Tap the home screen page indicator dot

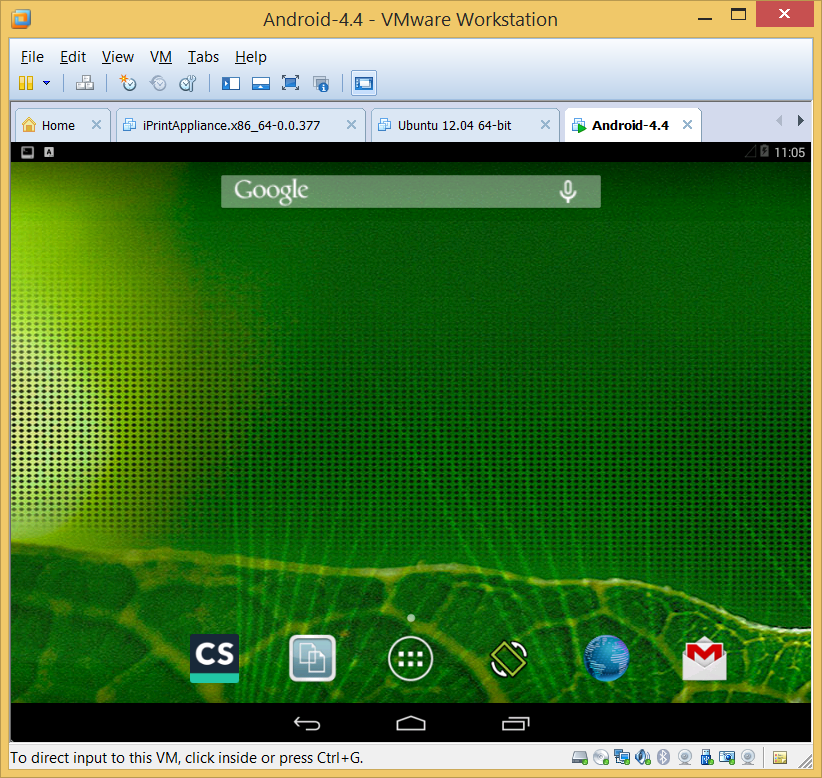pos(411,618)
